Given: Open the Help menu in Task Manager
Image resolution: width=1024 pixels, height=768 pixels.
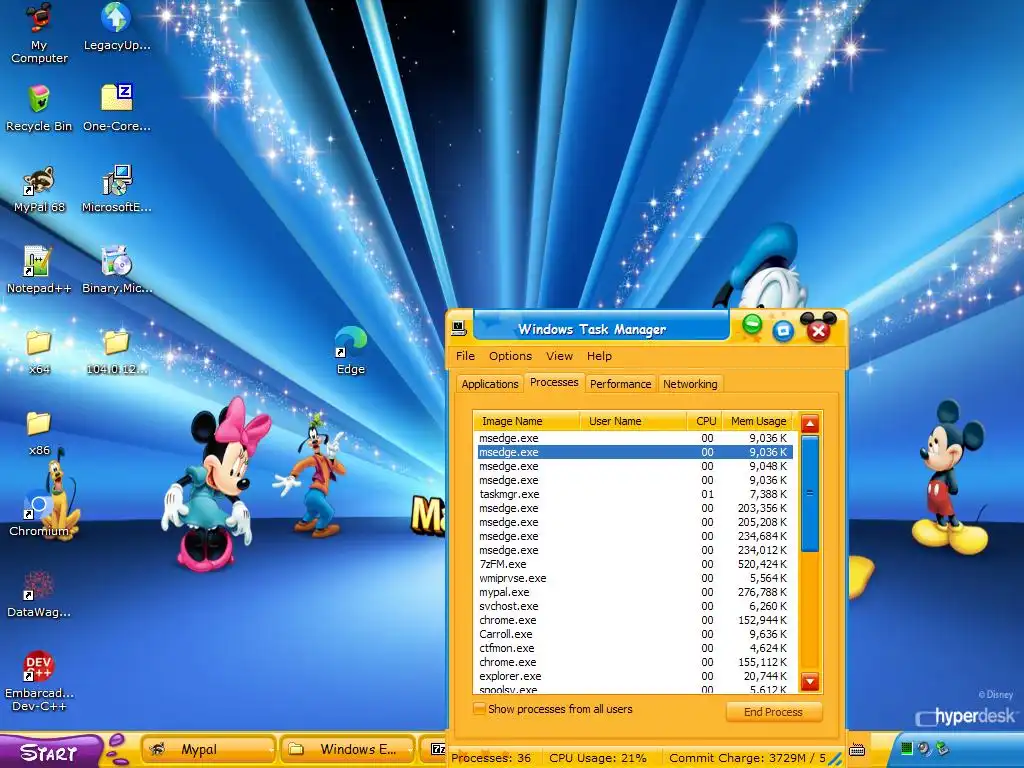Looking at the screenshot, I should click(599, 356).
